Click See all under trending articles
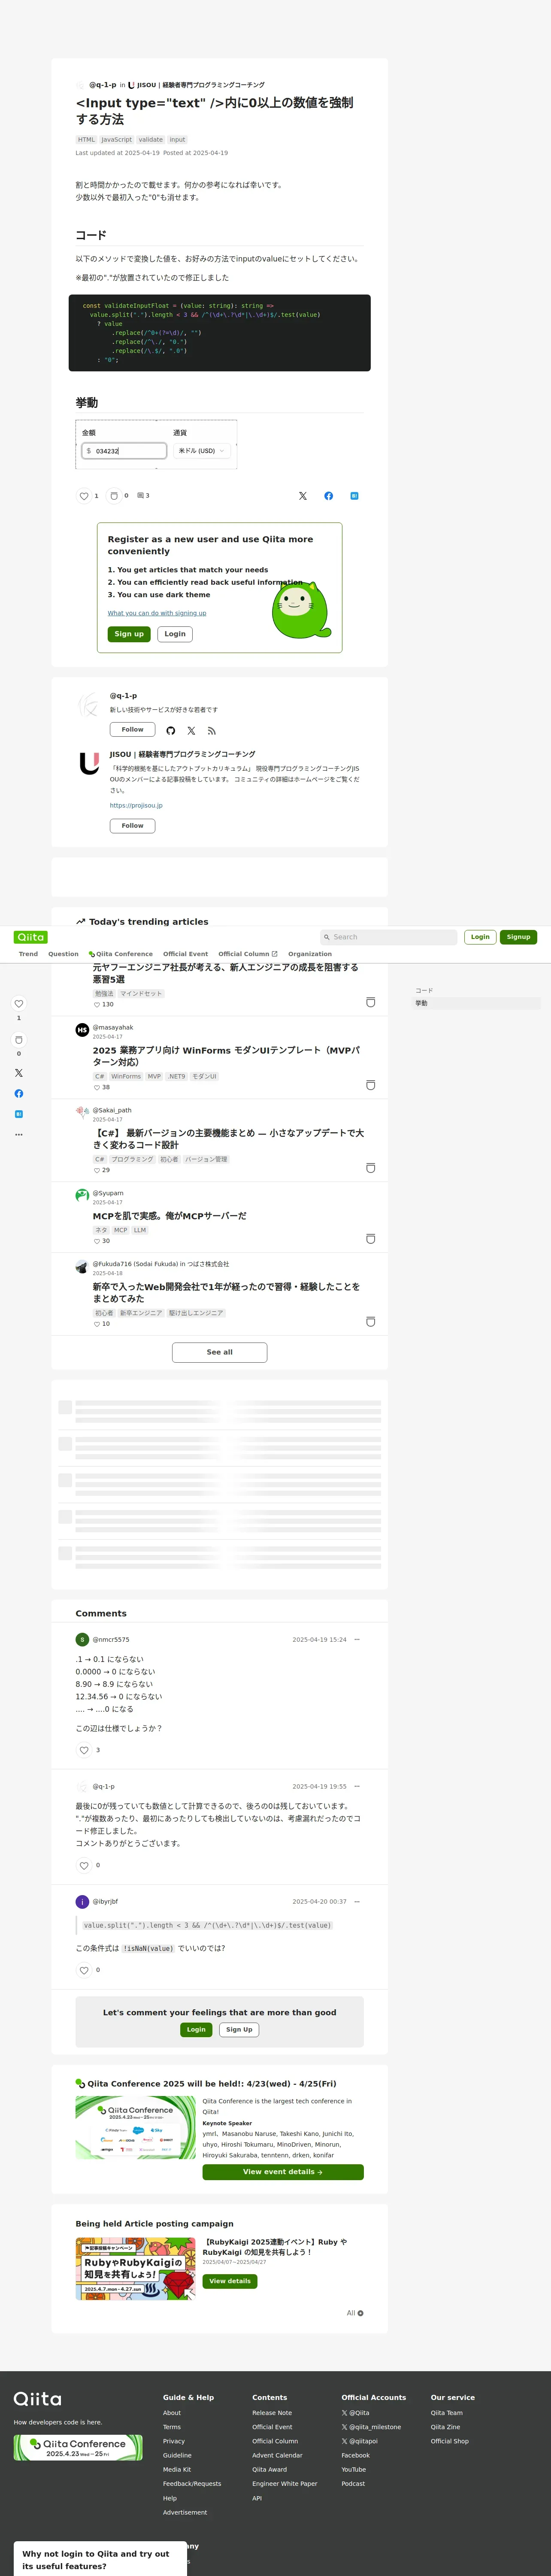The width and height of the screenshot is (551, 2576). click(x=219, y=1352)
